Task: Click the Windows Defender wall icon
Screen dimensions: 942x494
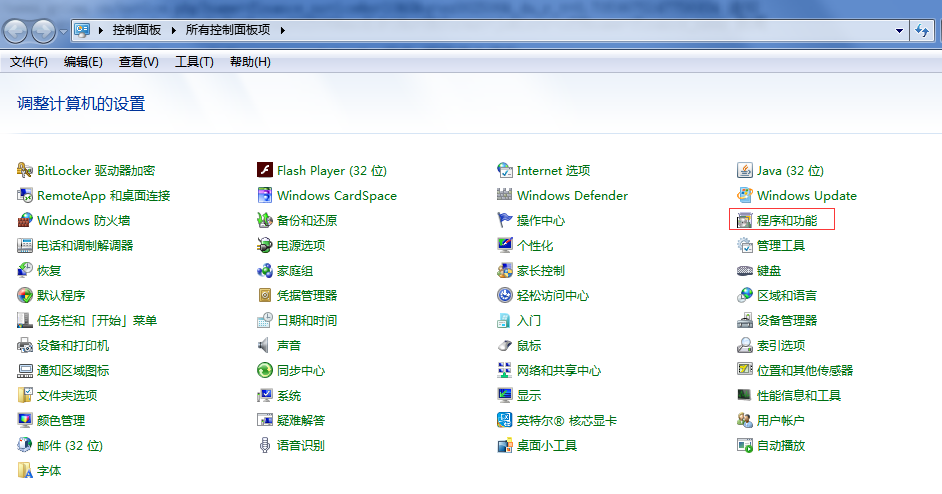Action: tap(505, 195)
